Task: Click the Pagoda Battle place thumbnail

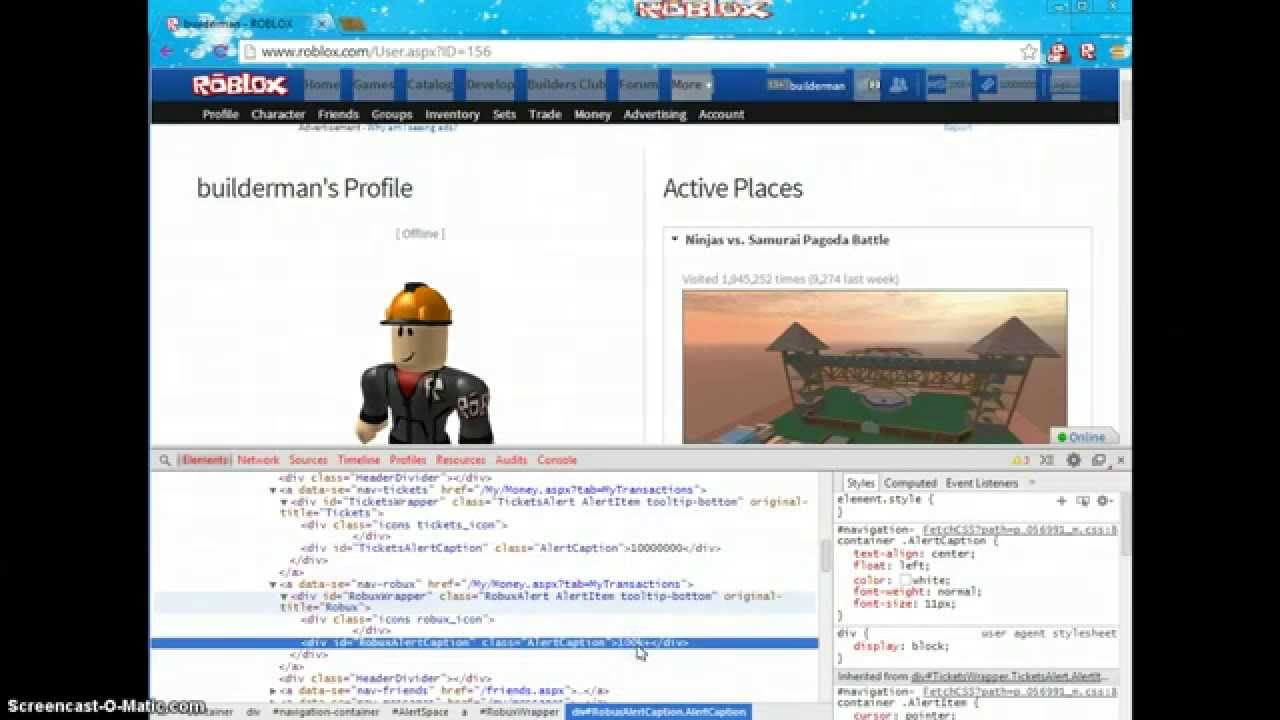Action: click(x=874, y=367)
